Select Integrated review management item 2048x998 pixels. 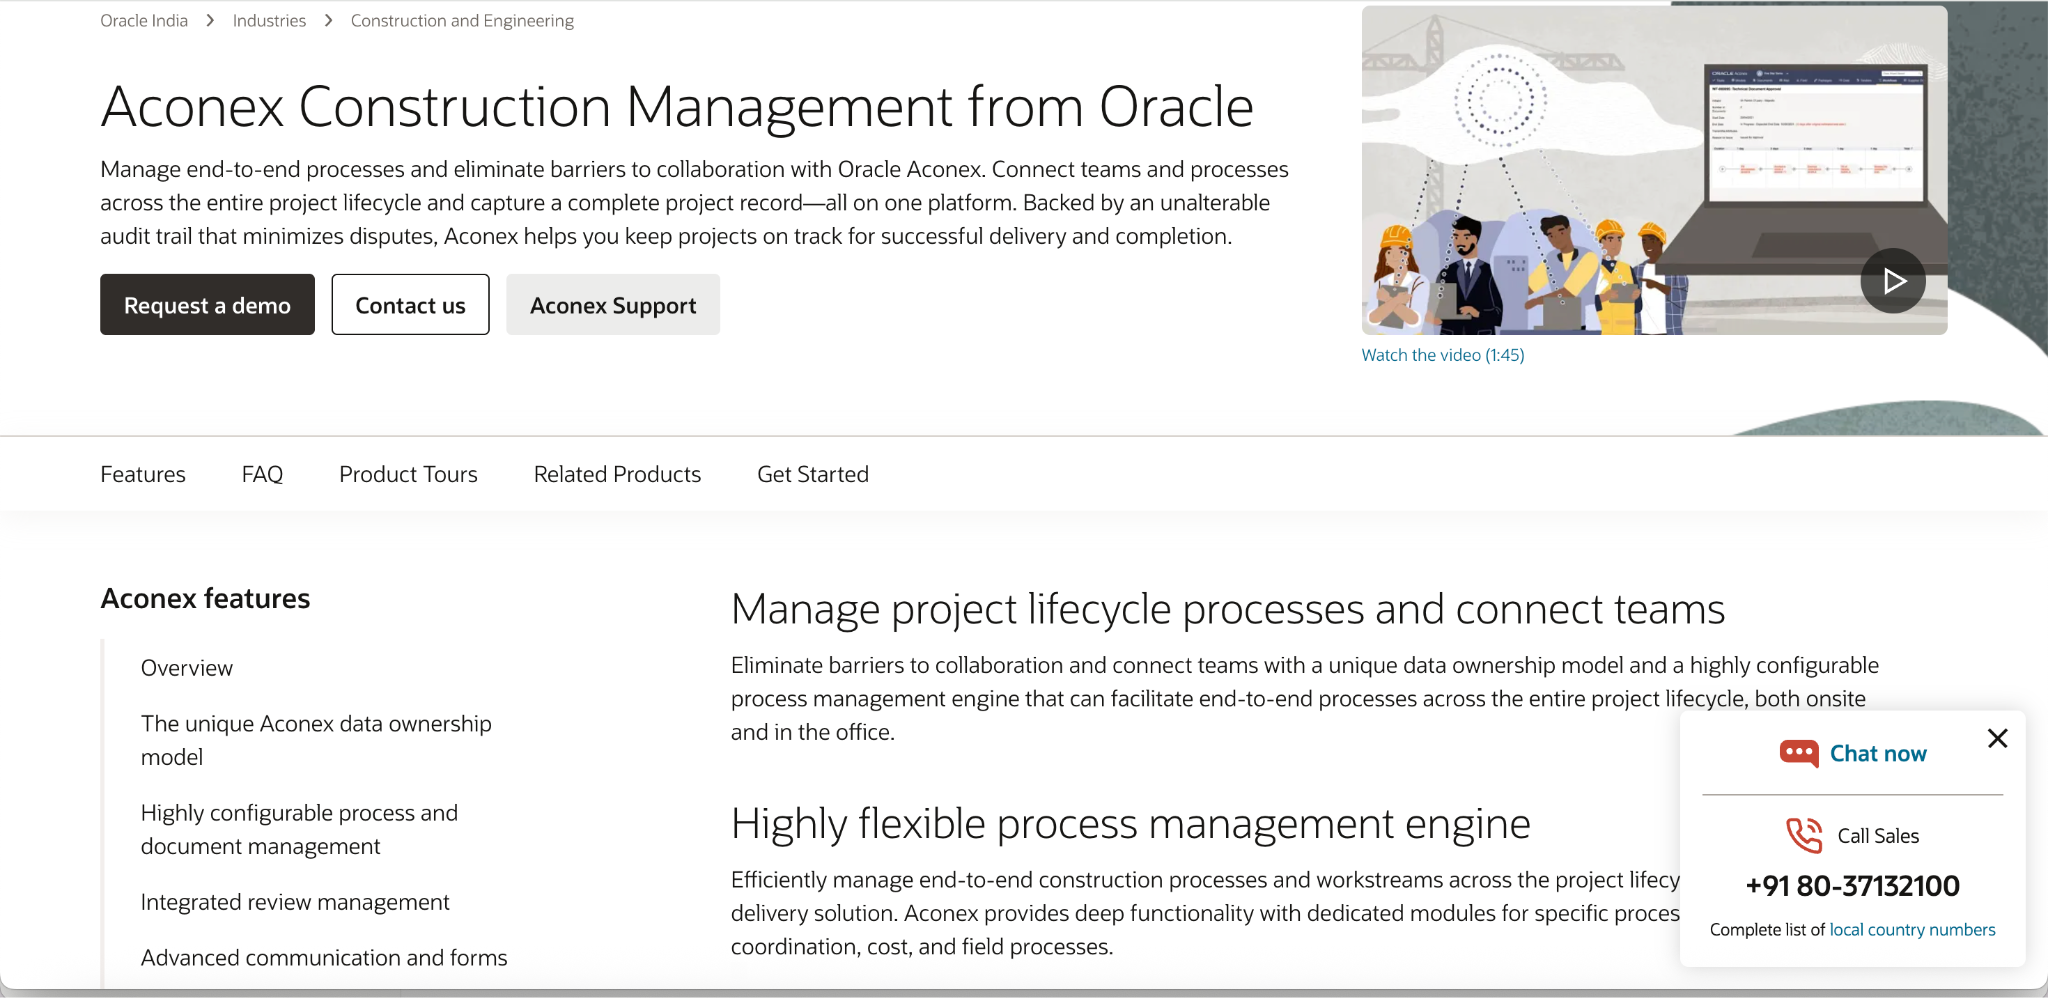(x=295, y=902)
